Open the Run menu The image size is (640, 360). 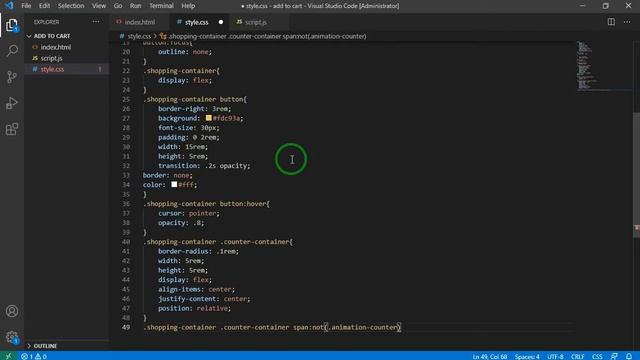click(136, 6)
